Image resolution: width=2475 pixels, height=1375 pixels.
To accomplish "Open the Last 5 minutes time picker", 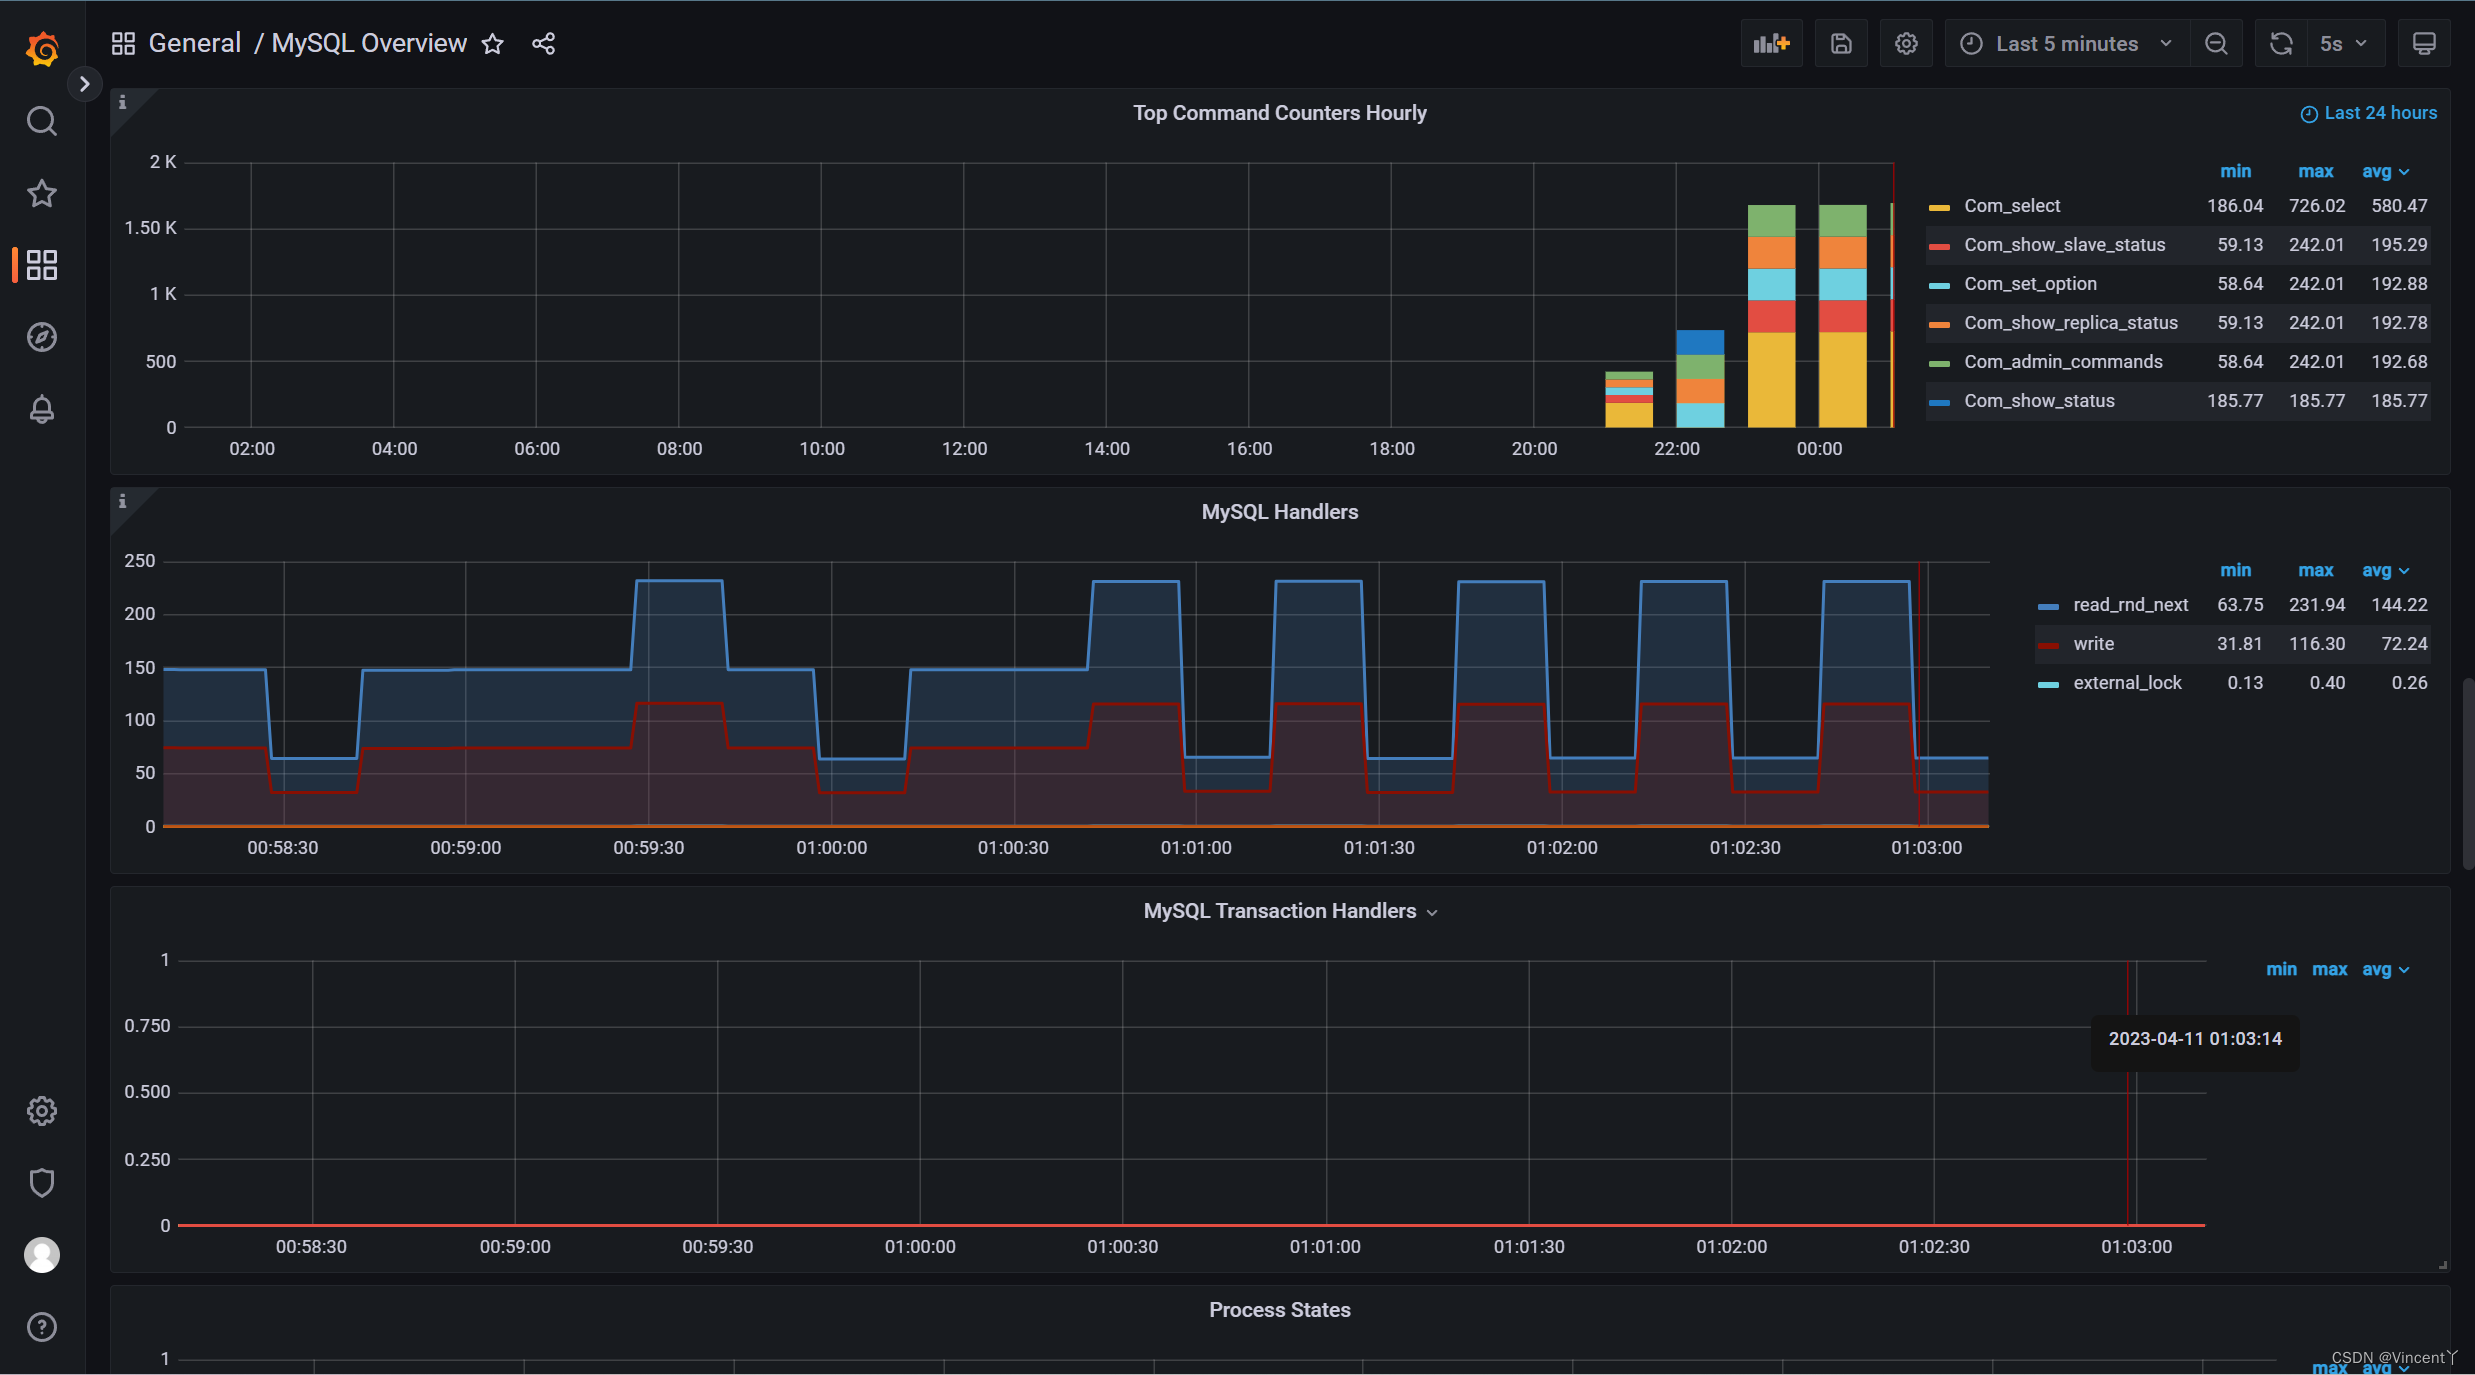I will (2063, 43).
